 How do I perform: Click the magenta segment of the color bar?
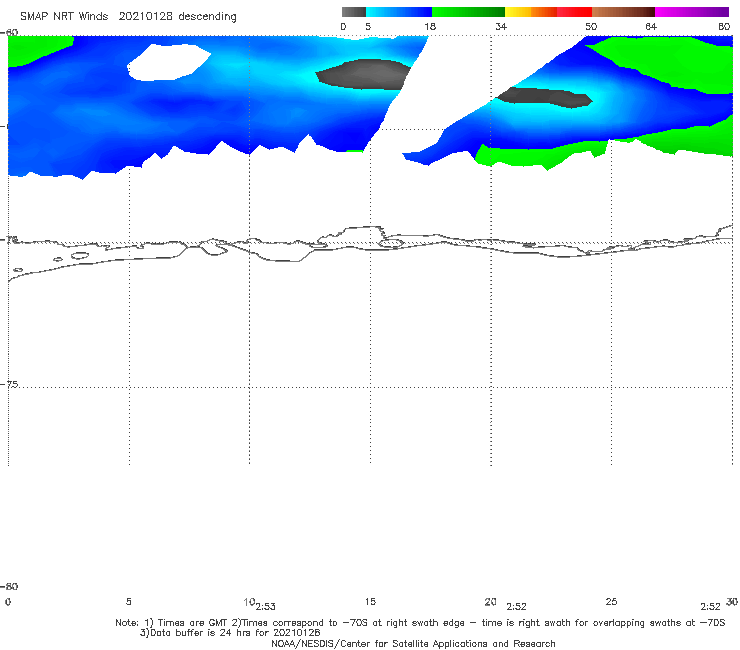692,12
